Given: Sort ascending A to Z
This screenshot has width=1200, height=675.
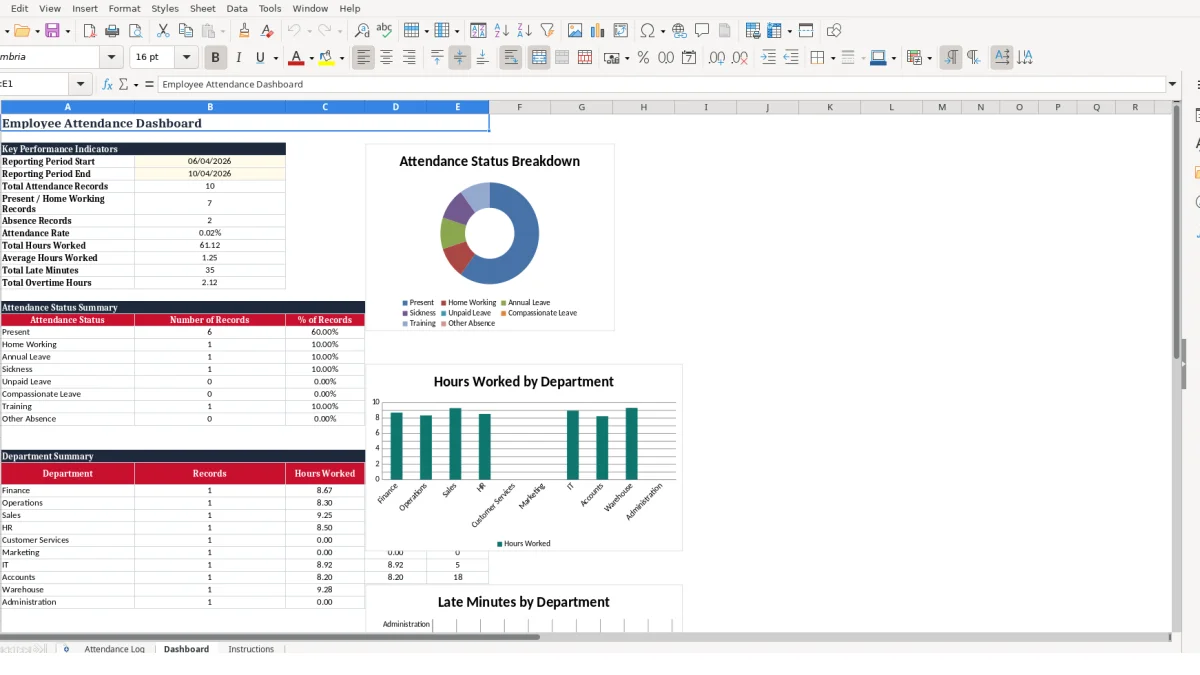Looking at the screenshot, I should coord(502,31).
